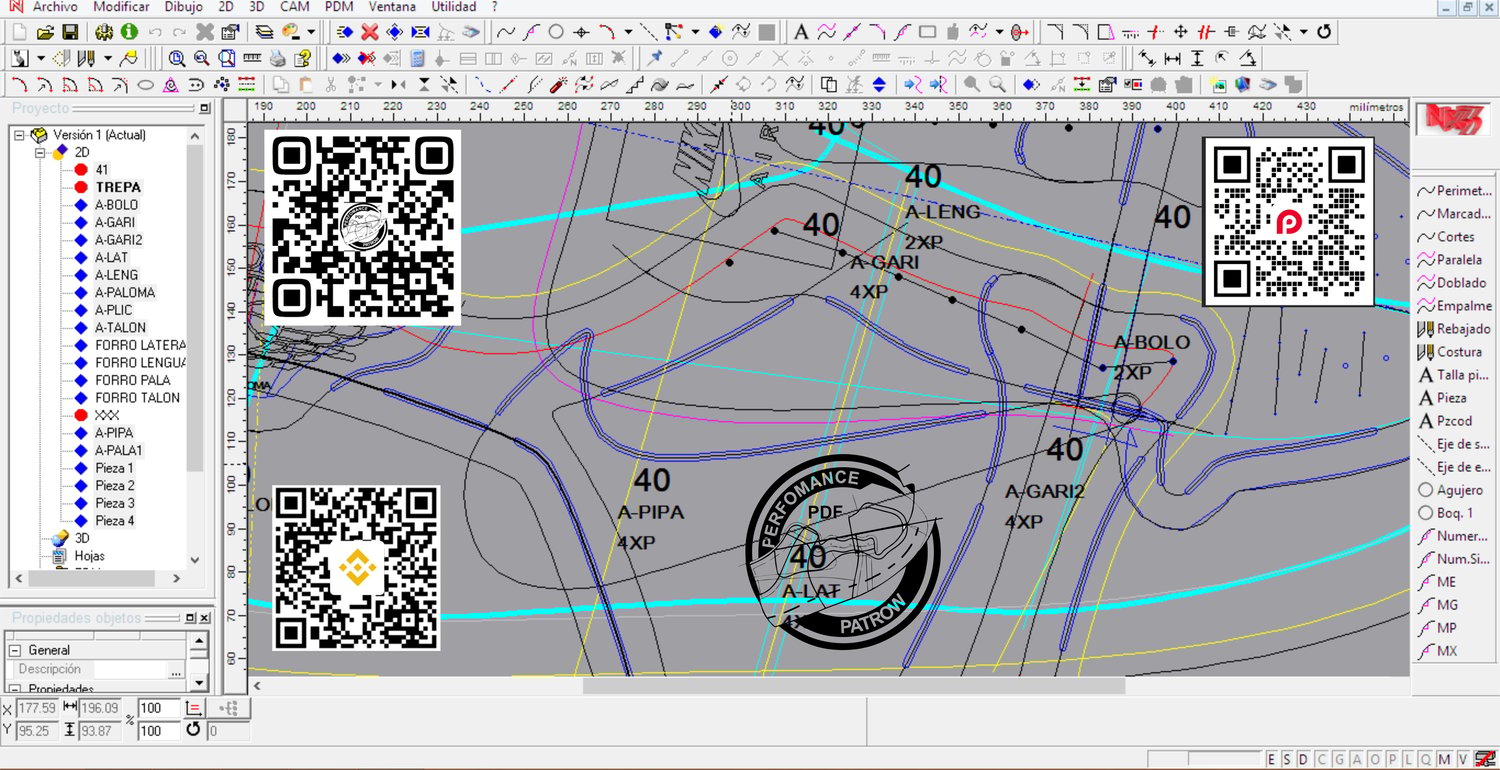Screen dimensions: 1500x770
Task: Click the blue up-down triangles icon
Action: pyautogui.click(x=879, y=84)
